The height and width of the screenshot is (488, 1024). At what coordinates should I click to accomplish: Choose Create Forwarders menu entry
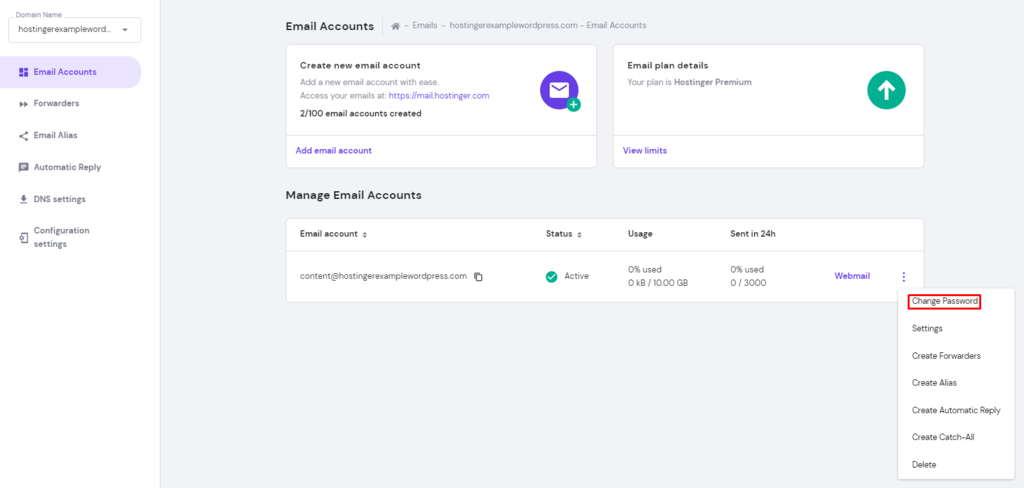click(946, 356)
